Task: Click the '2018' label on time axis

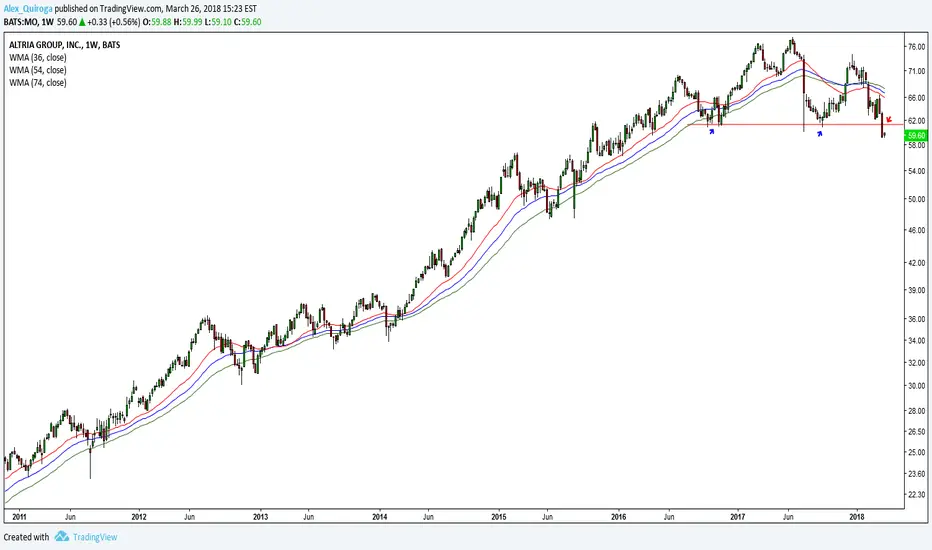Action: coord(857,517)
